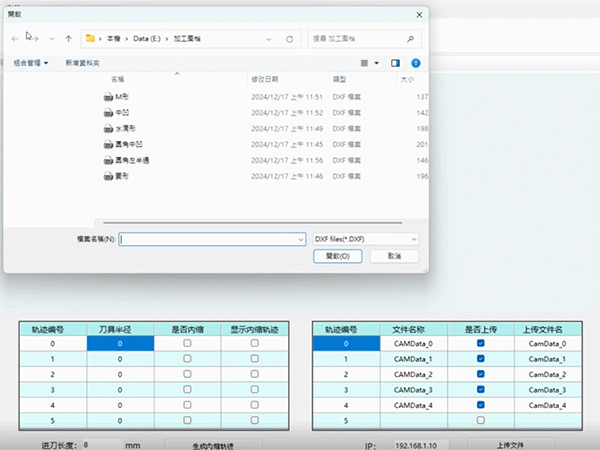Image resolution: width=600 pixels, height=450 pixels.
Task: Expand the address bar history dropdown
Action: pos(272,38)
